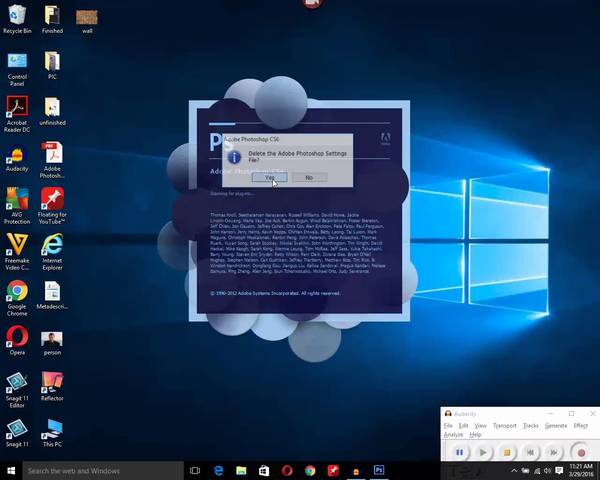Viewport: 600px width, 480px height.
Task: Launch Microsoft Edge from the taskbar
Action: point(218,470)
